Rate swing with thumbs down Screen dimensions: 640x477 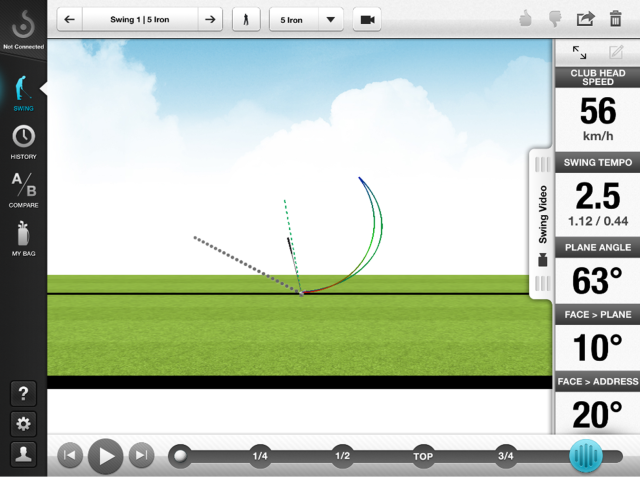555,19
